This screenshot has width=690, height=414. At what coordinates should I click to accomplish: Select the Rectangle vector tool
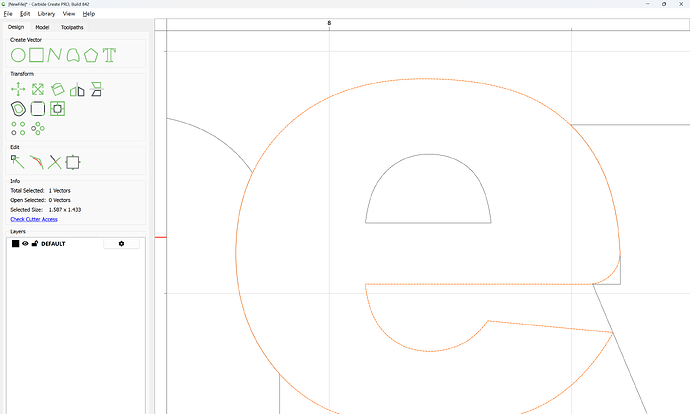(x=37, y=55)
